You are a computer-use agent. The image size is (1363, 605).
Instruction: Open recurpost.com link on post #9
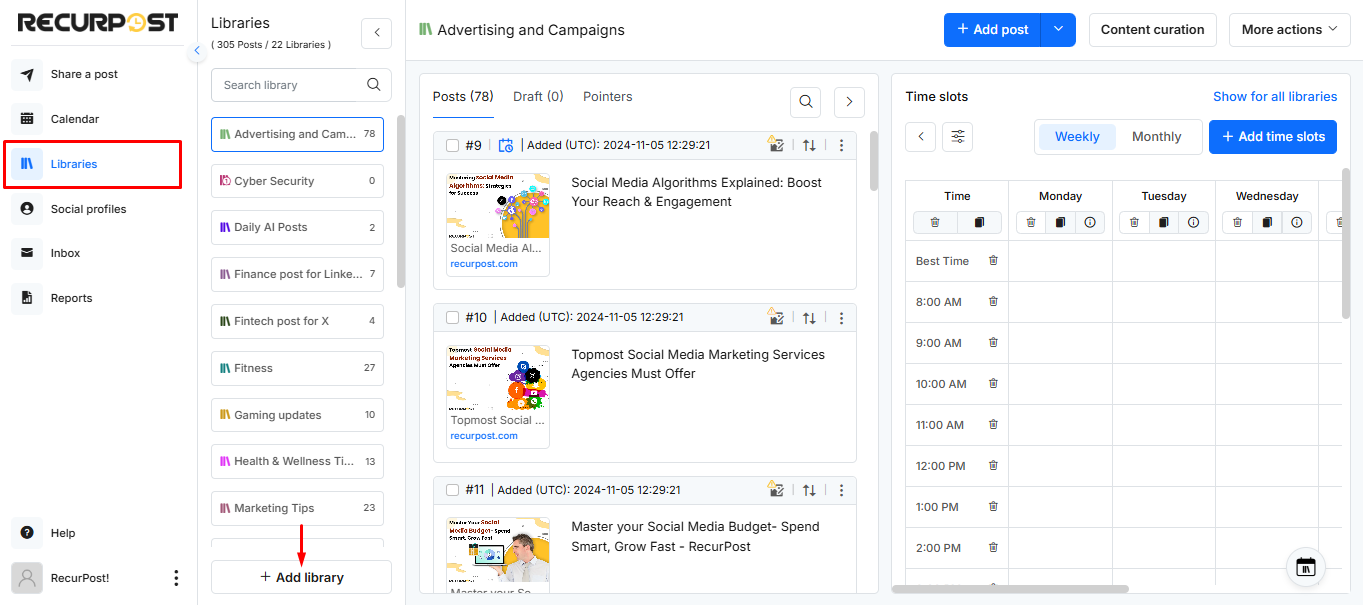tap(484, 264)
